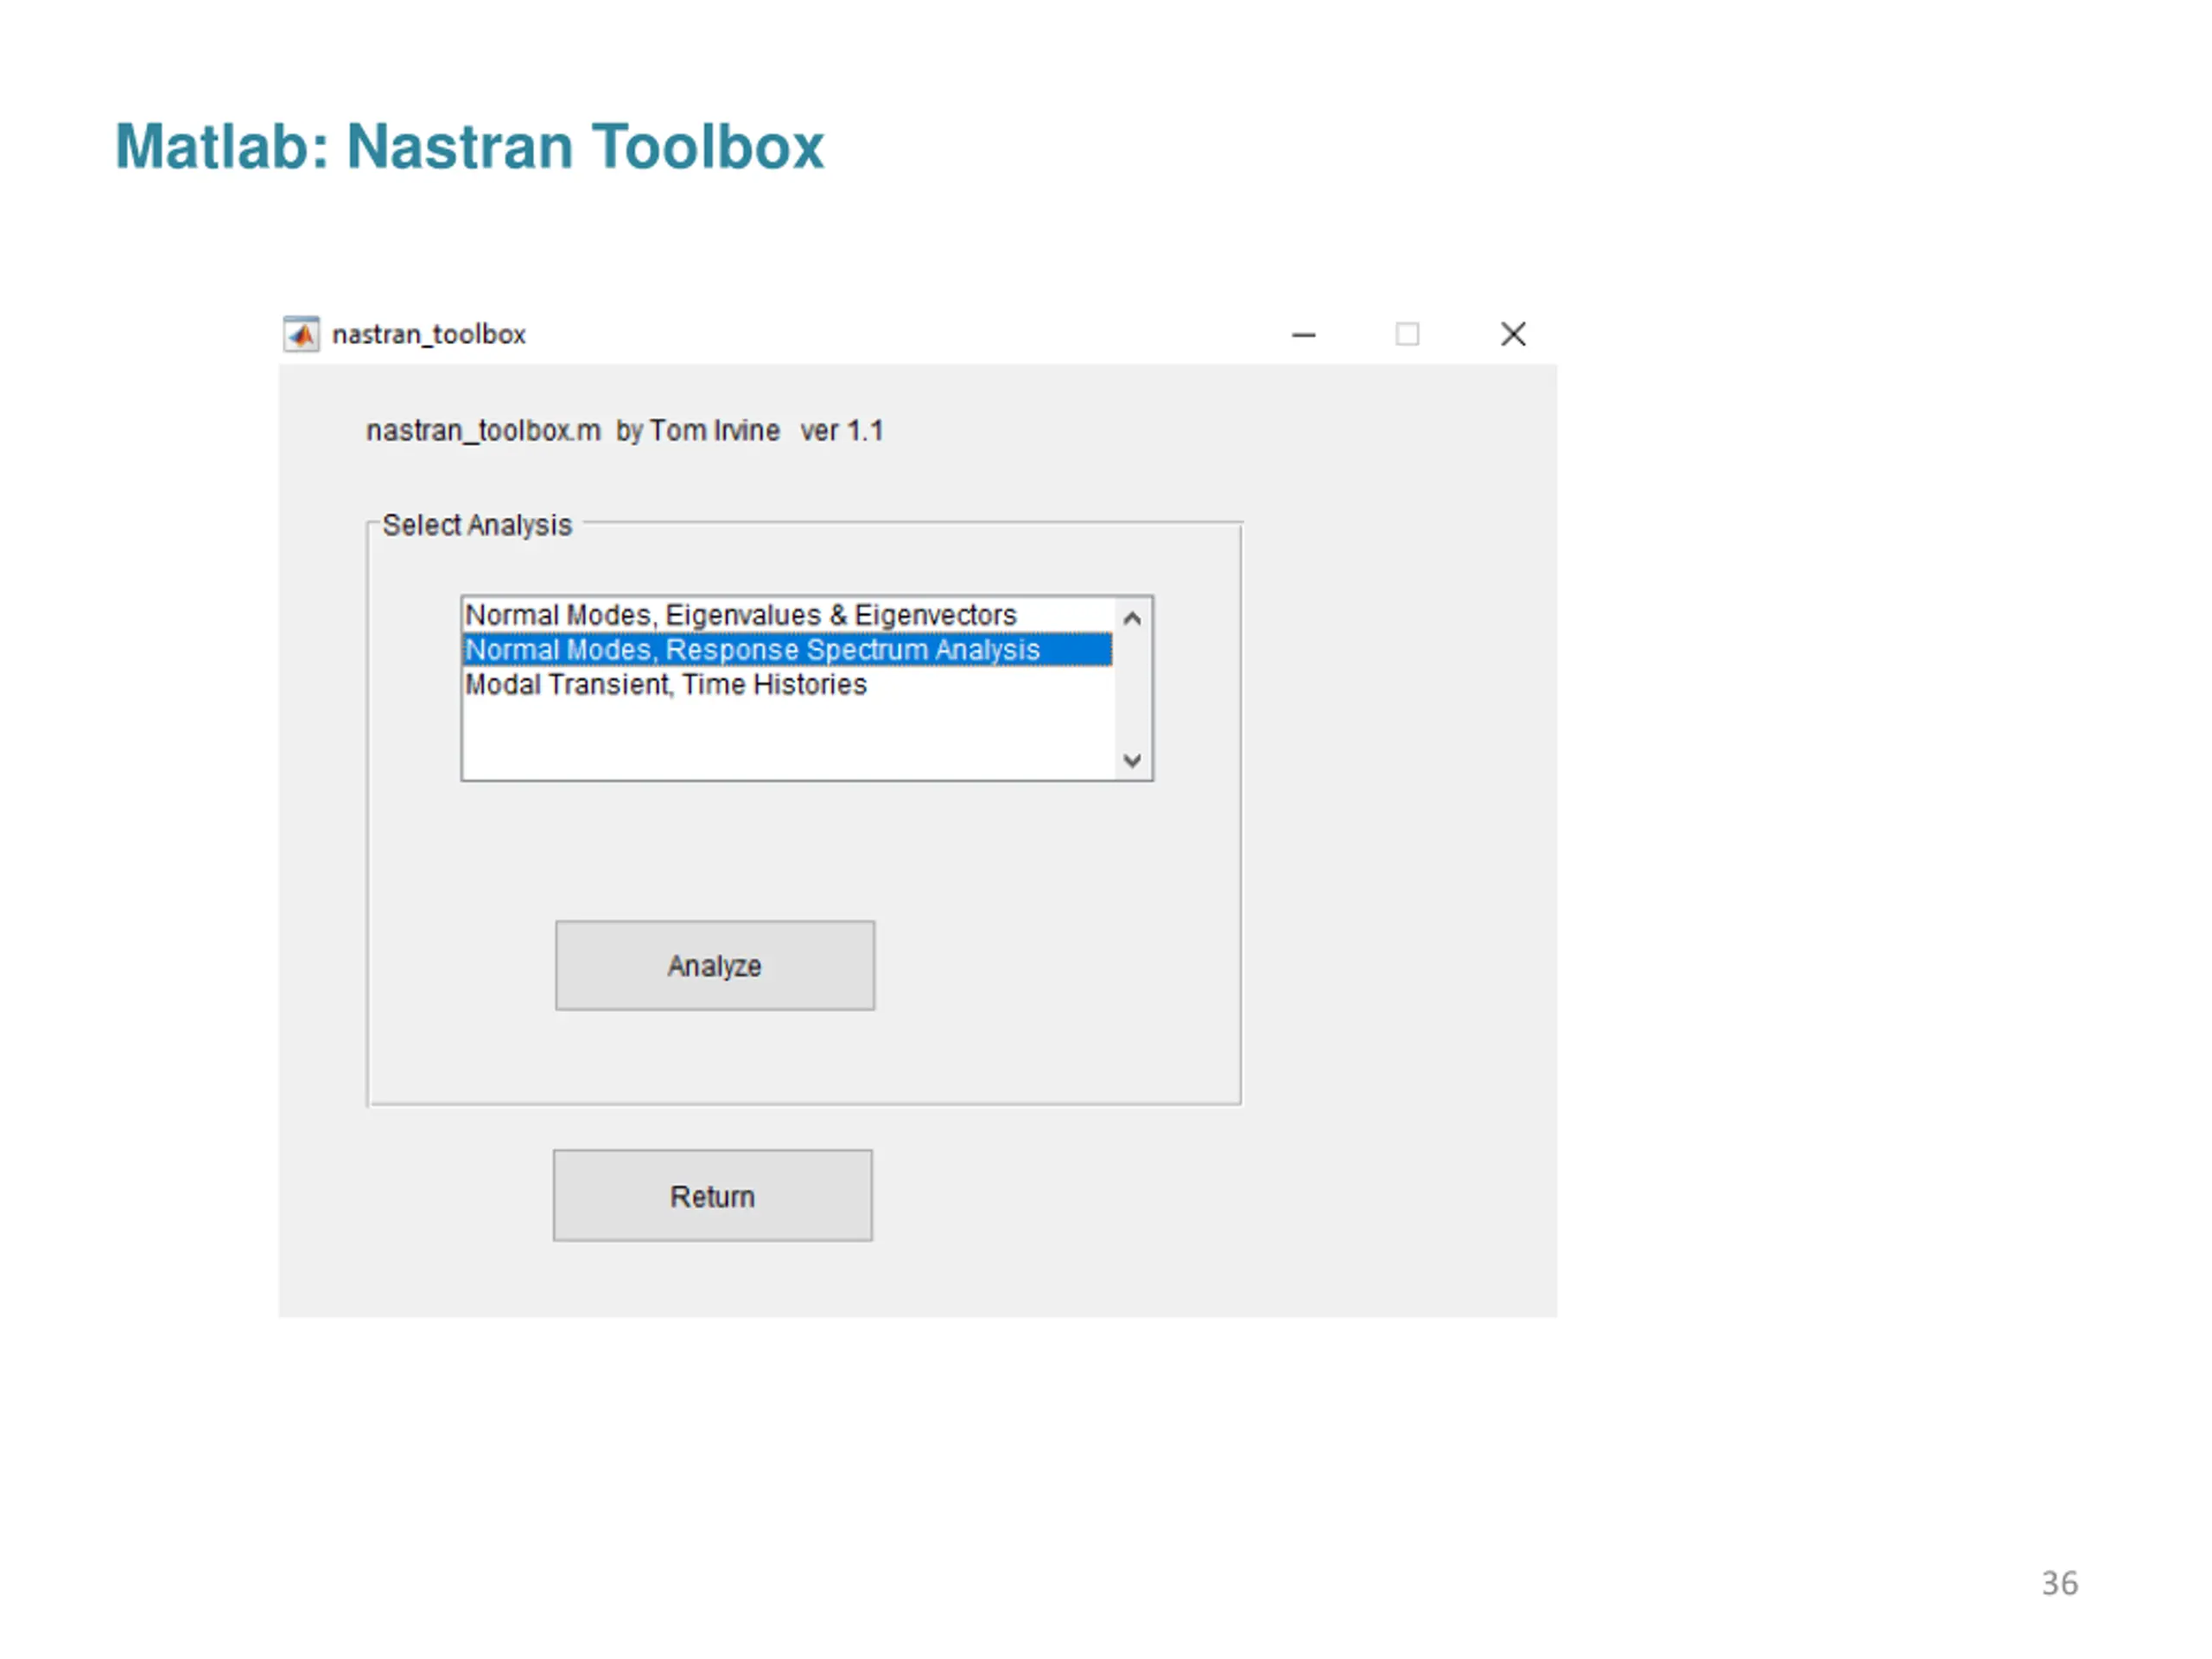
Task: Click the 'nastran_toolbox' window title text
Action: pos(429,335)
